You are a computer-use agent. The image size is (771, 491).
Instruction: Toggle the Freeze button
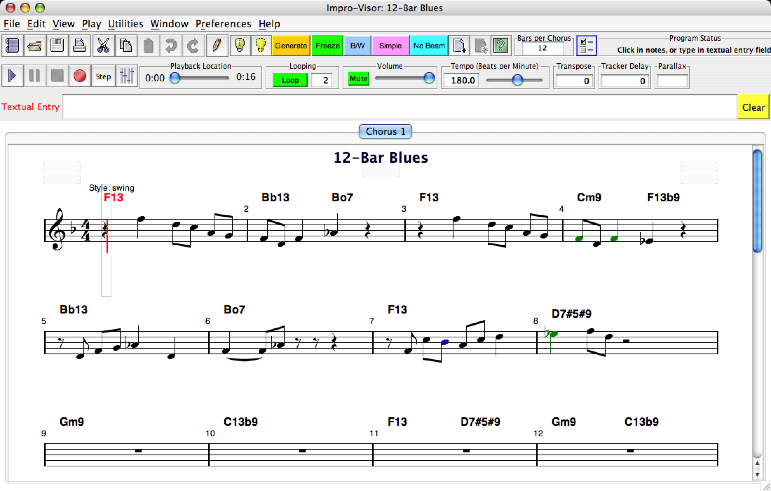tap(327, 45)
